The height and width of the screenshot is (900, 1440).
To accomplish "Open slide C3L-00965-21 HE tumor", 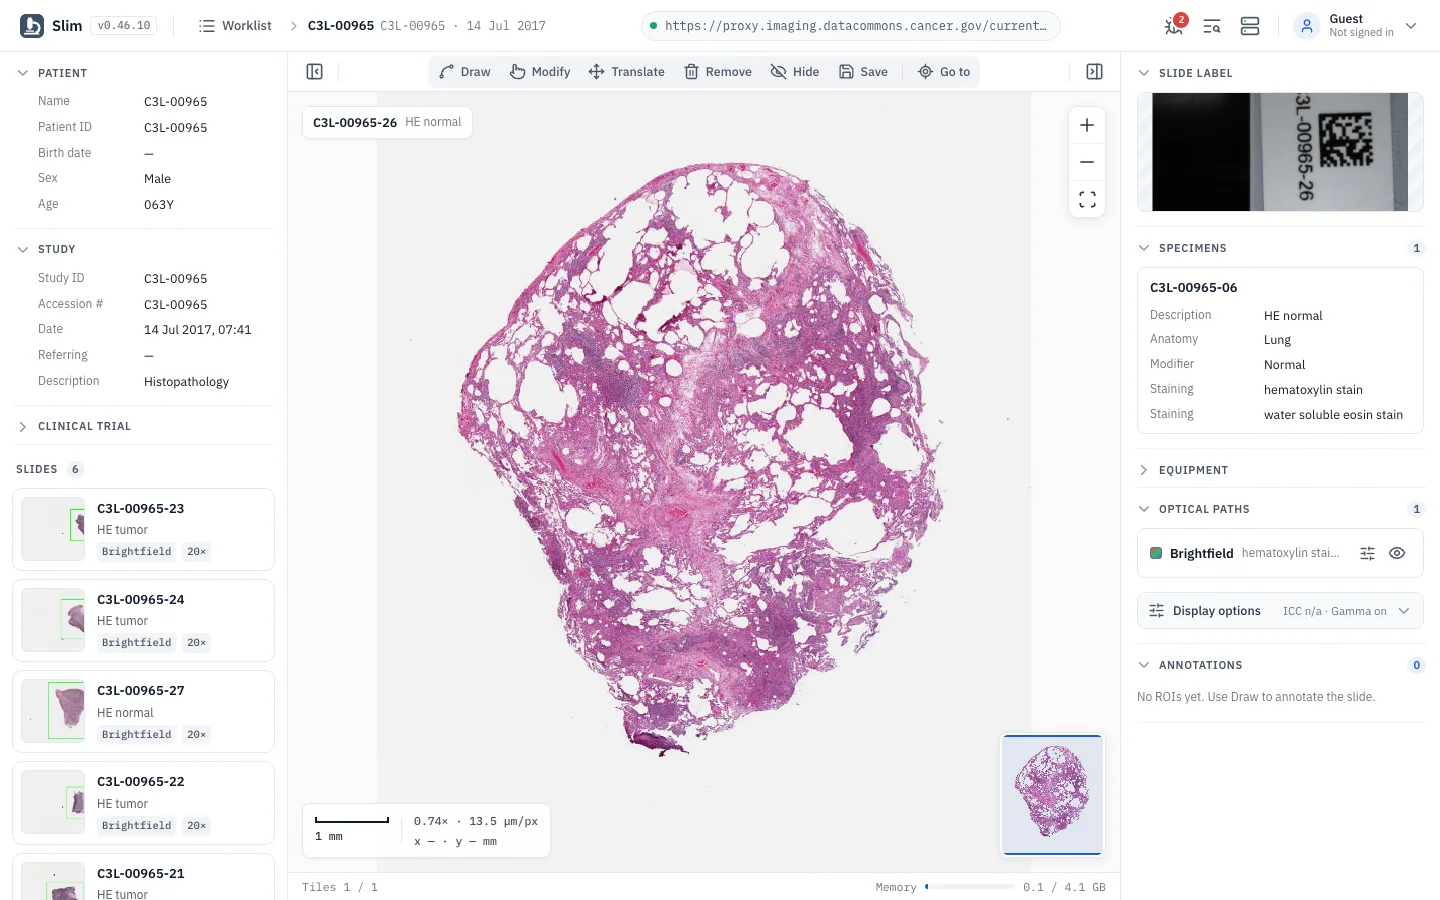I will click(x=143, y=878).
